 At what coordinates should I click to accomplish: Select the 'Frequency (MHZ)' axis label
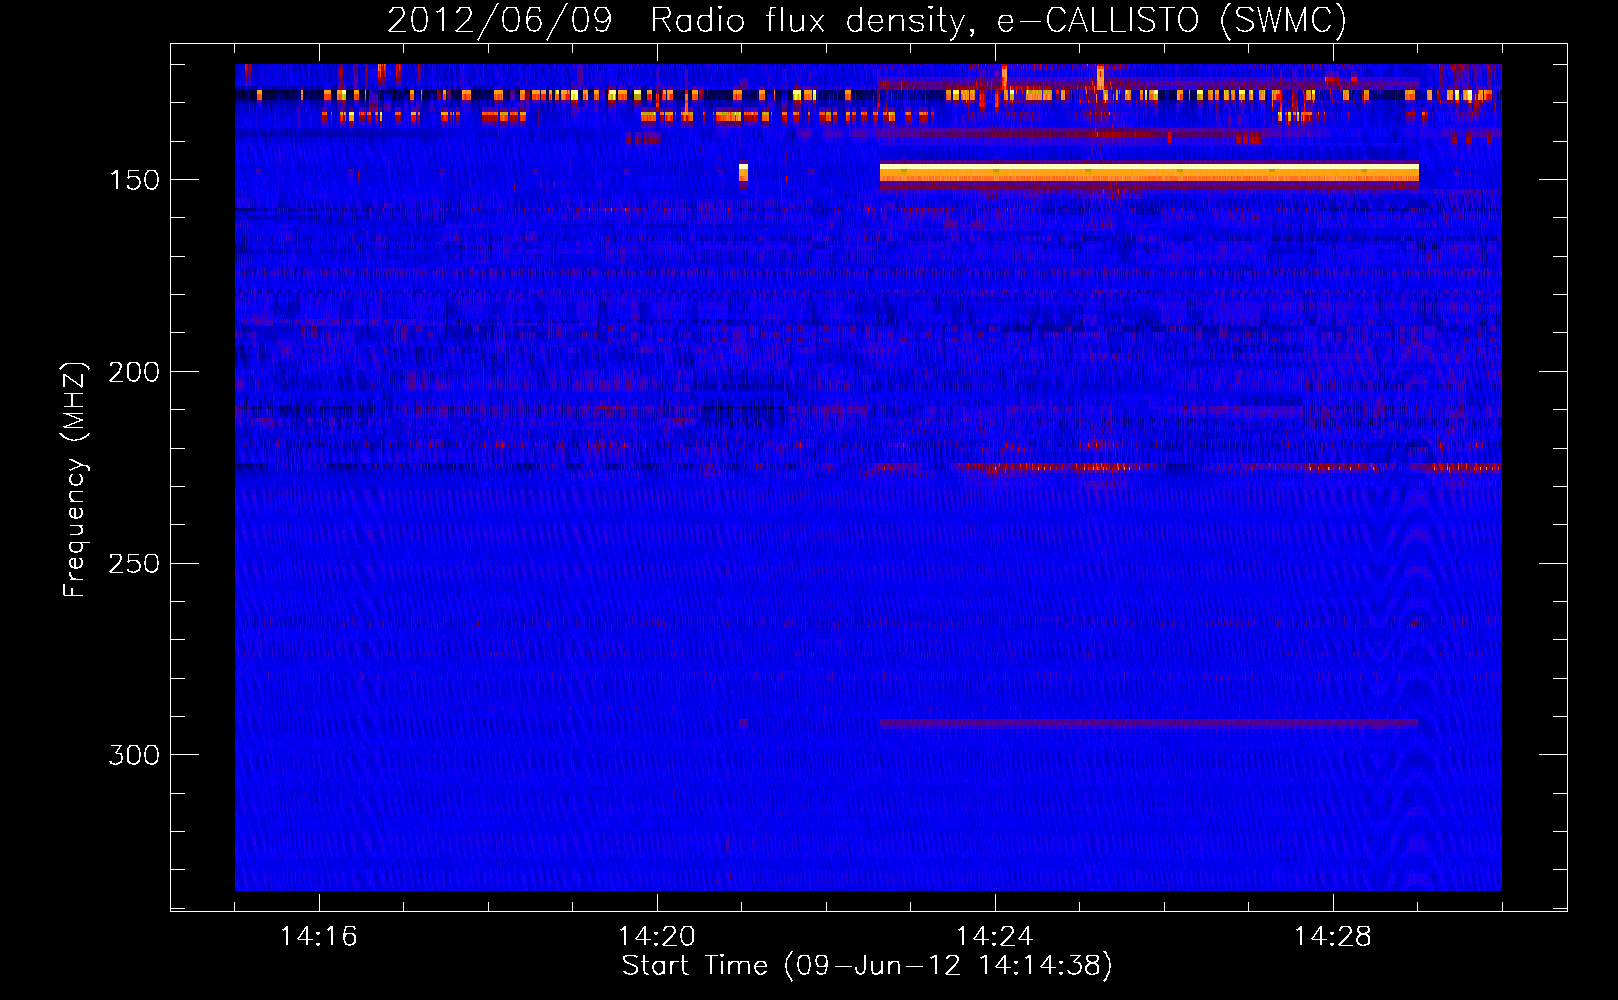point(75,480)
